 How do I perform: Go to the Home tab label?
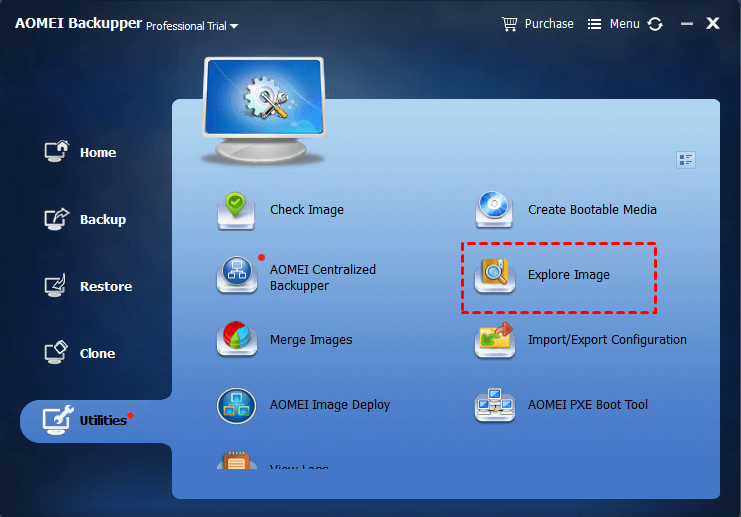[x=98, y=153]
